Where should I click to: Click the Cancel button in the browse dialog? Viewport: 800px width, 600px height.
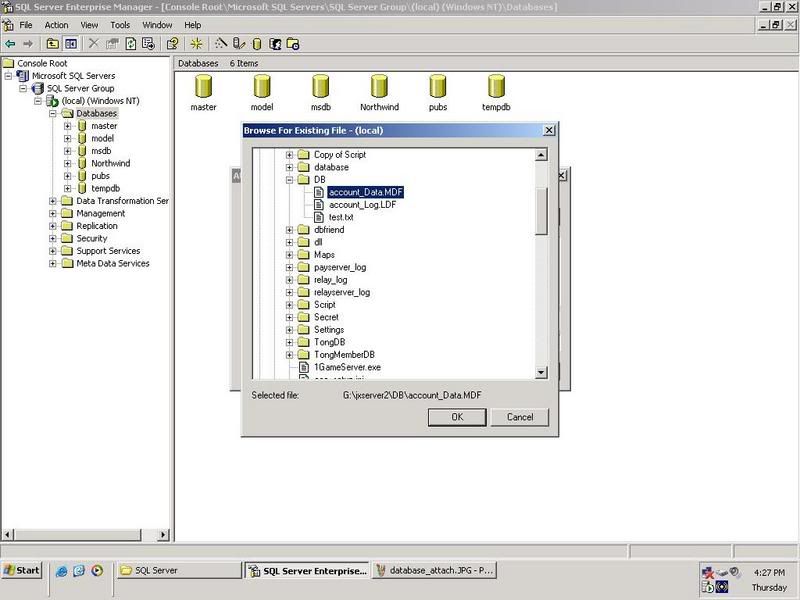pyautogui.click(x=520, y=417)
